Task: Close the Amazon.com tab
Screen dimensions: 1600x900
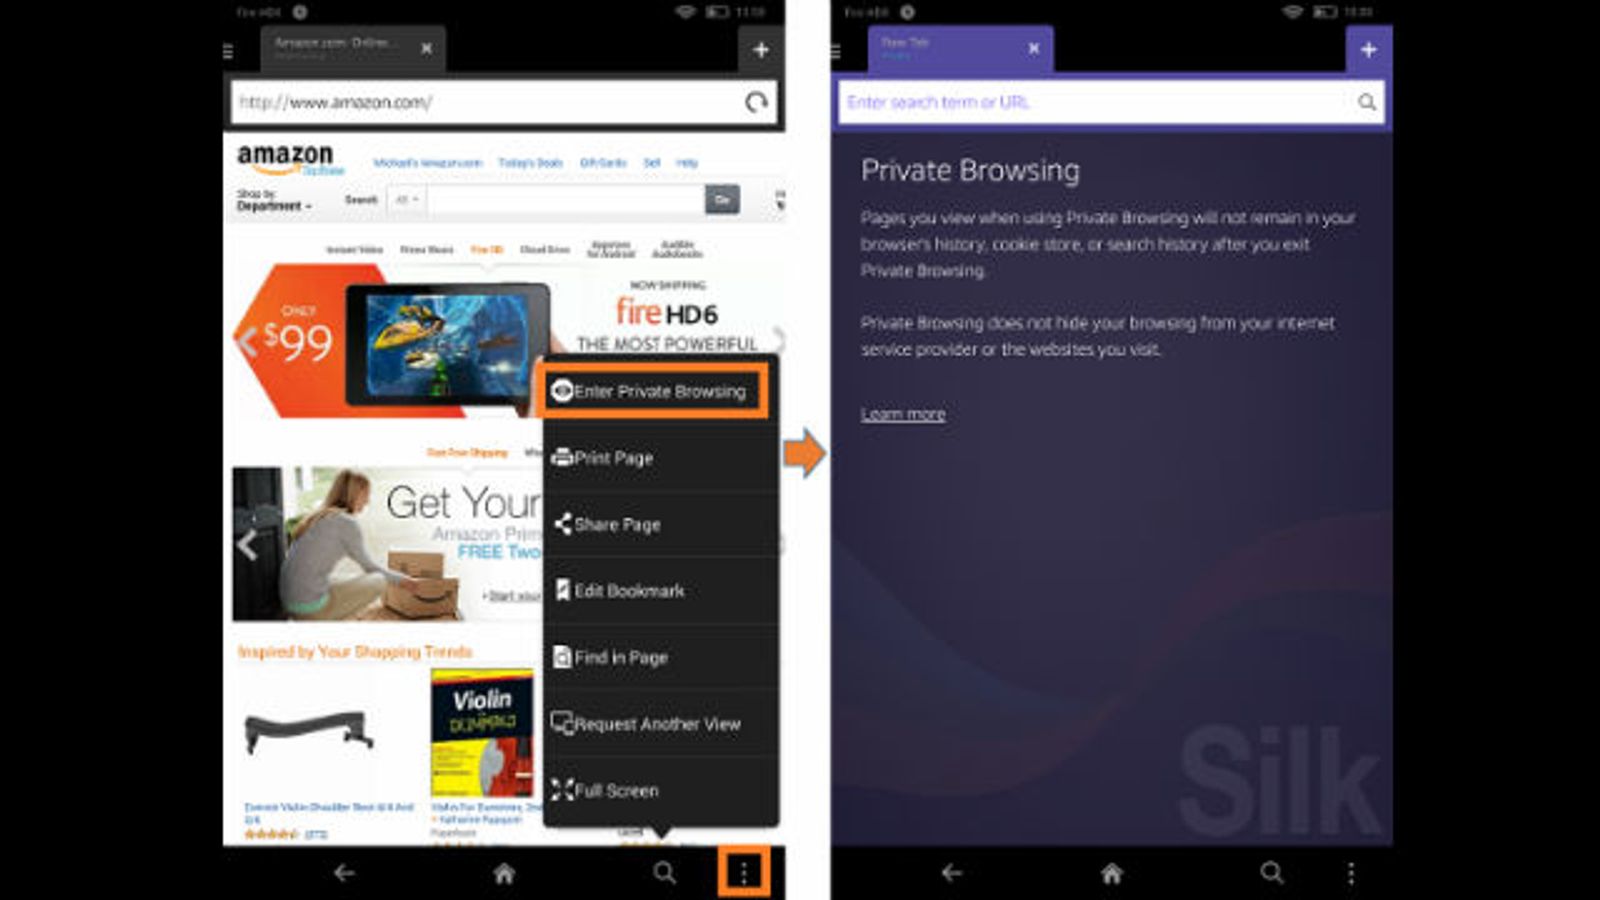Action: click(427, 48)
